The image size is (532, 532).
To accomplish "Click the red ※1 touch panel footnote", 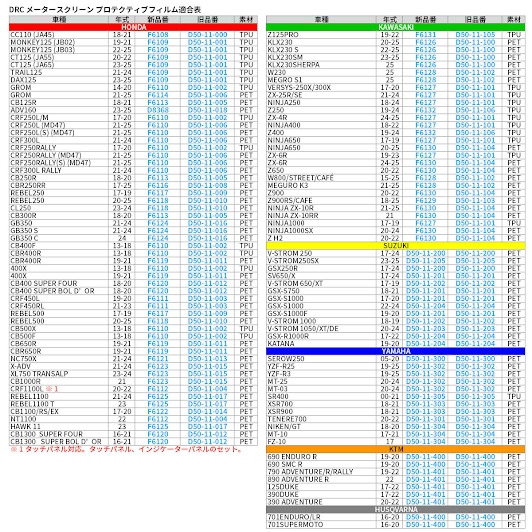I will tap(127, 449).
